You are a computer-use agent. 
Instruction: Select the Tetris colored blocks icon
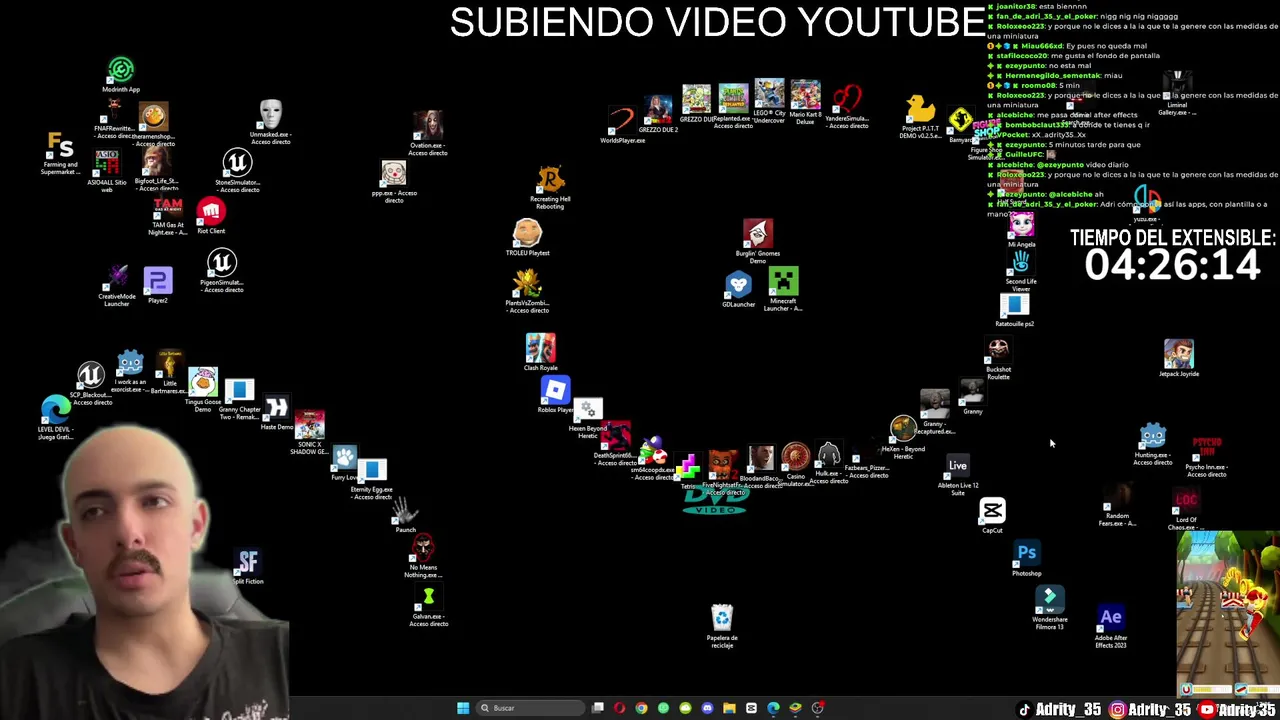click(688, 471)
